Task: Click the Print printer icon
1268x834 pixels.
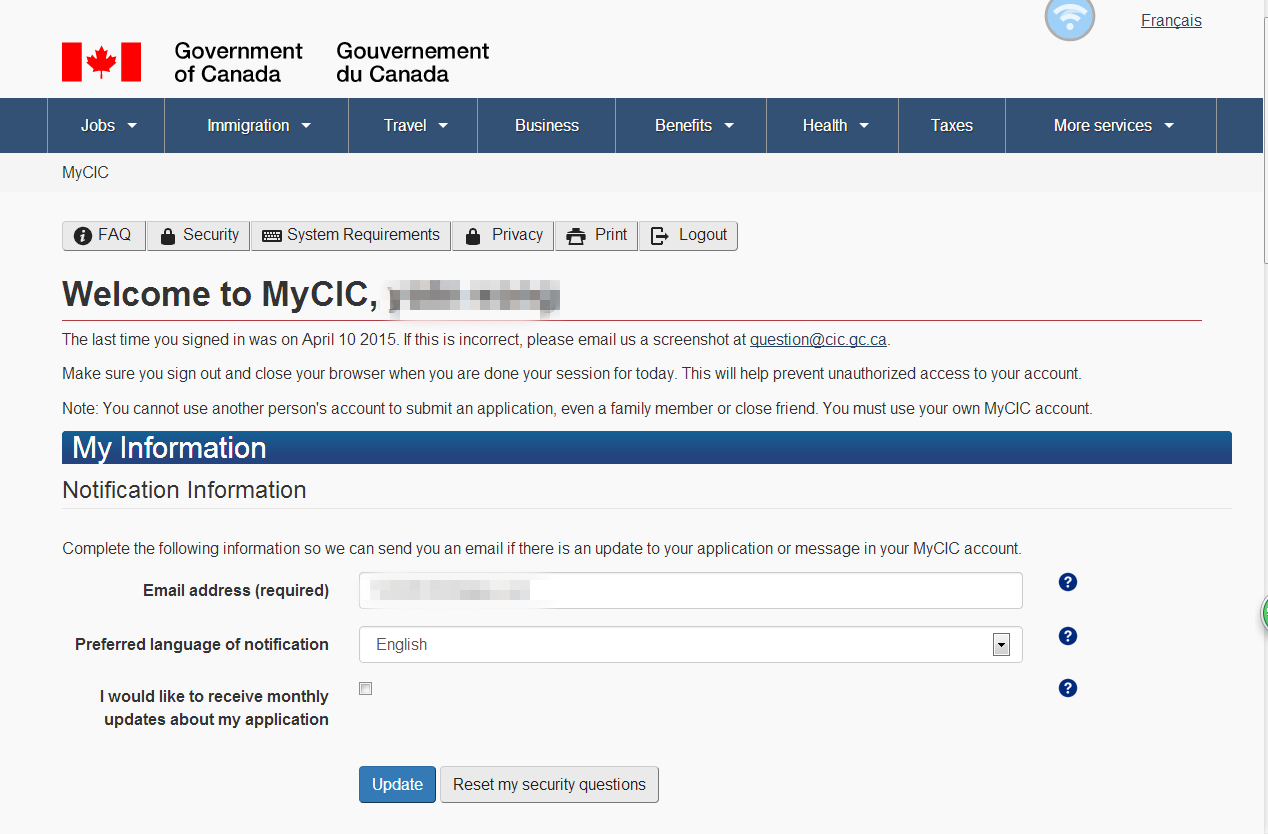Action: click(x=576, y=236)
